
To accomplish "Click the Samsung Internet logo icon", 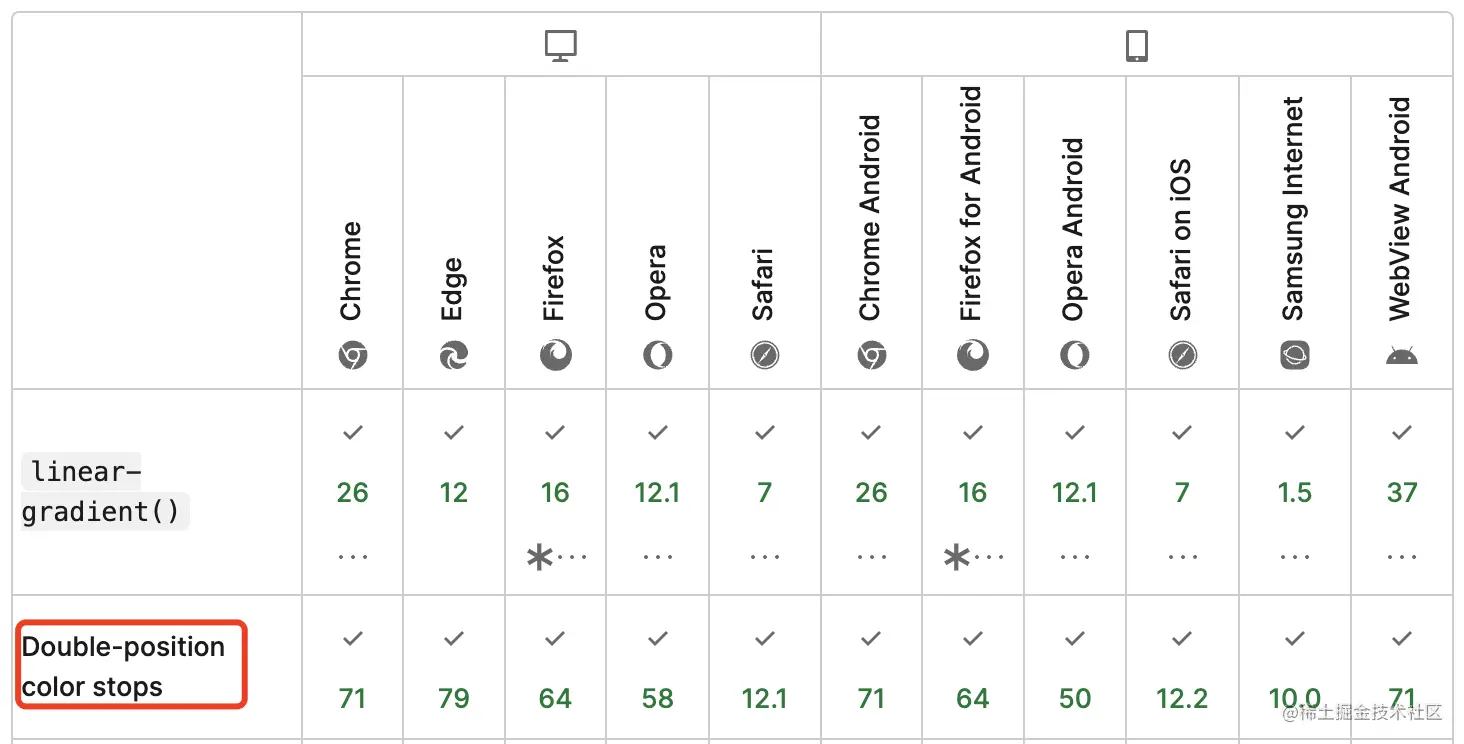I will (1295, 355).
